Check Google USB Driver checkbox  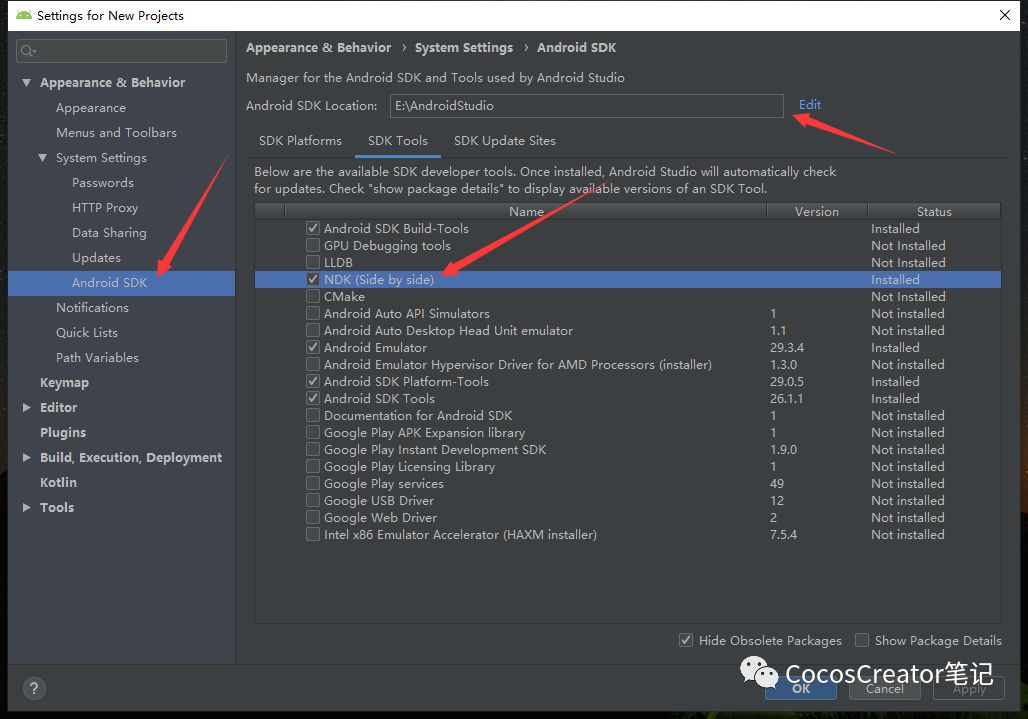click(313, 501)
